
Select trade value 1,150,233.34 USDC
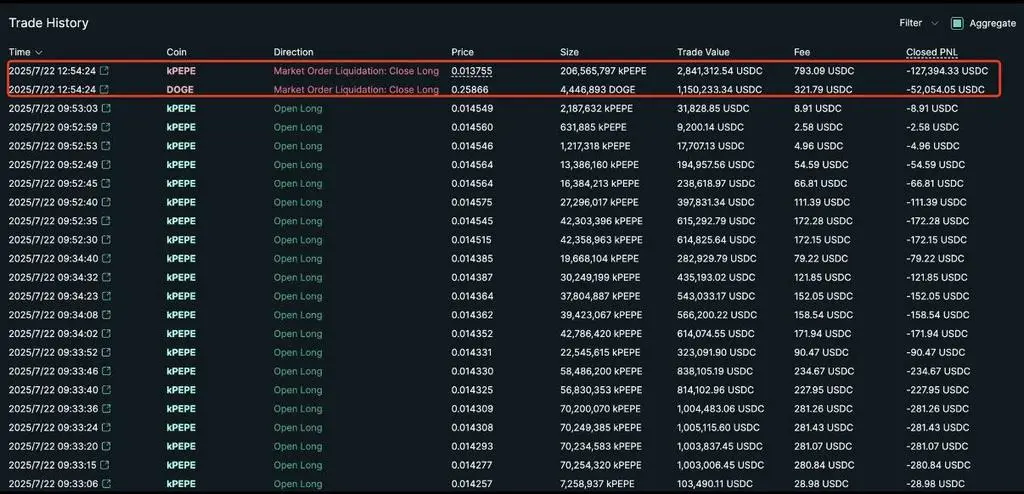coord(720,90)
